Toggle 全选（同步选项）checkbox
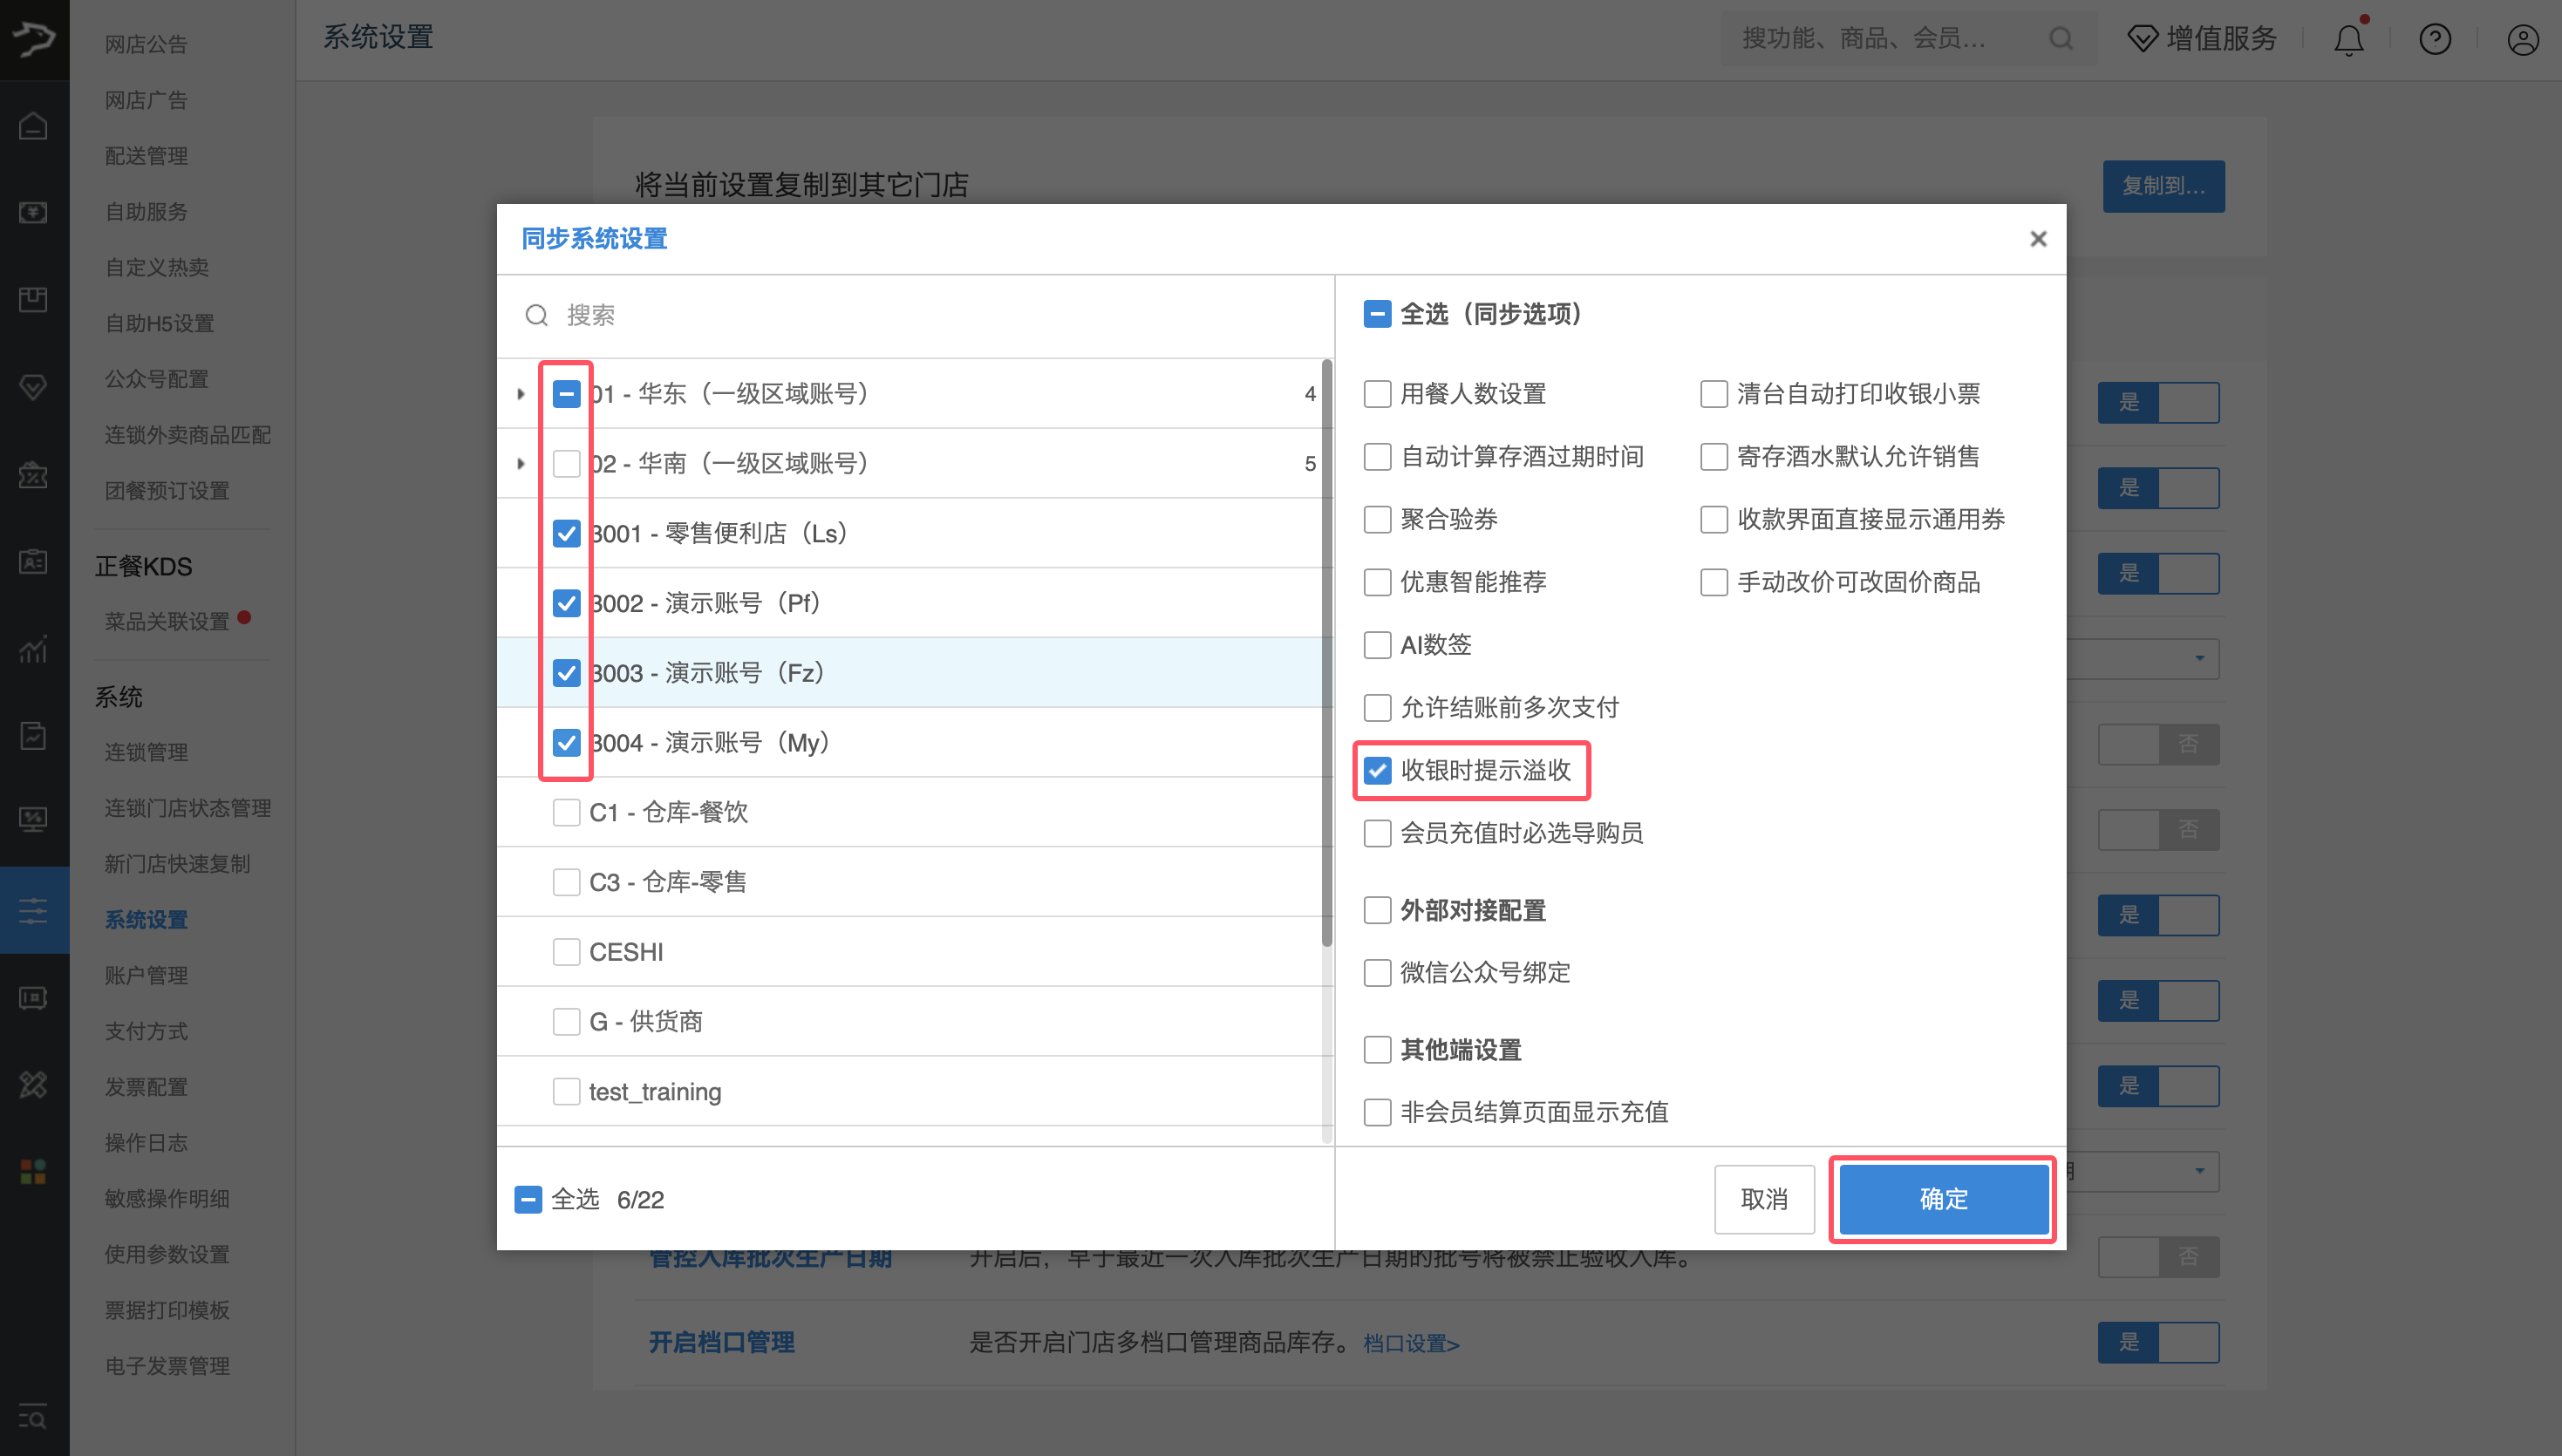This screenshot has width=2562, height=1456. 1377,314
